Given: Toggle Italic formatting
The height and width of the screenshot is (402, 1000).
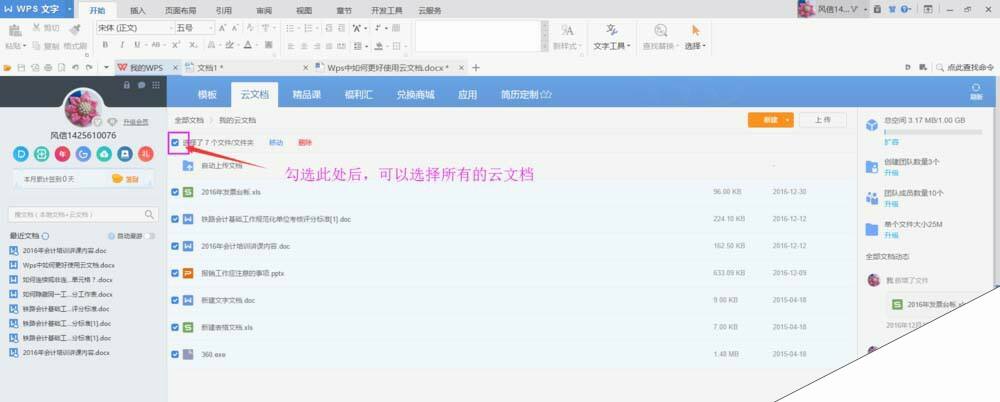Looking at the screenshot, I should click(122, 45).
